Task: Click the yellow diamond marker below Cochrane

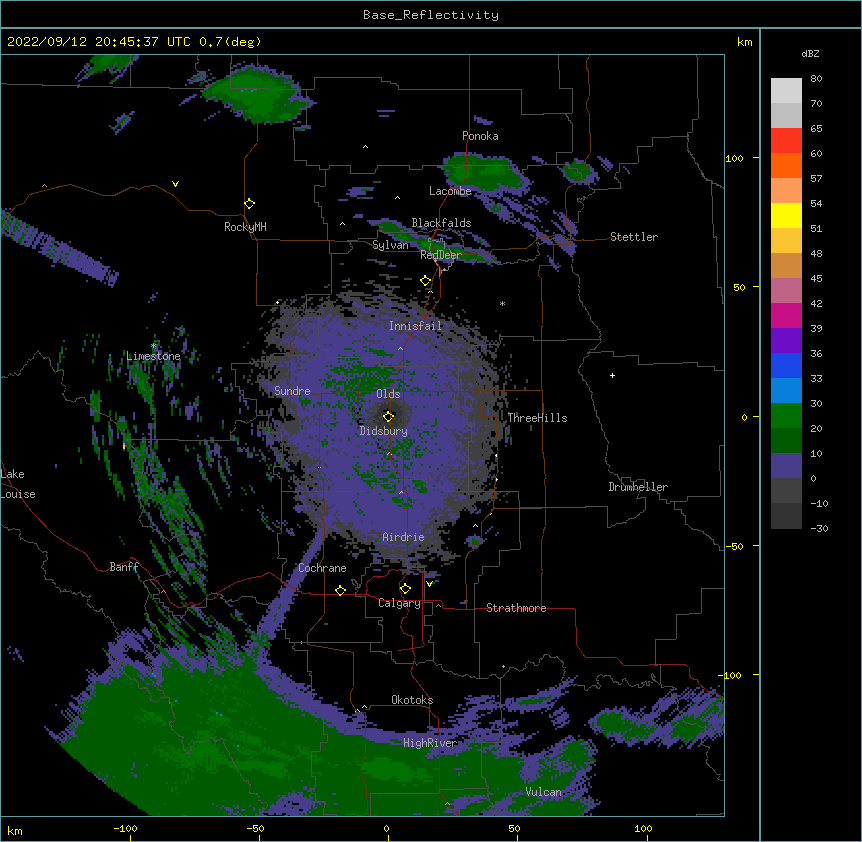Action: tap(340, 590)
